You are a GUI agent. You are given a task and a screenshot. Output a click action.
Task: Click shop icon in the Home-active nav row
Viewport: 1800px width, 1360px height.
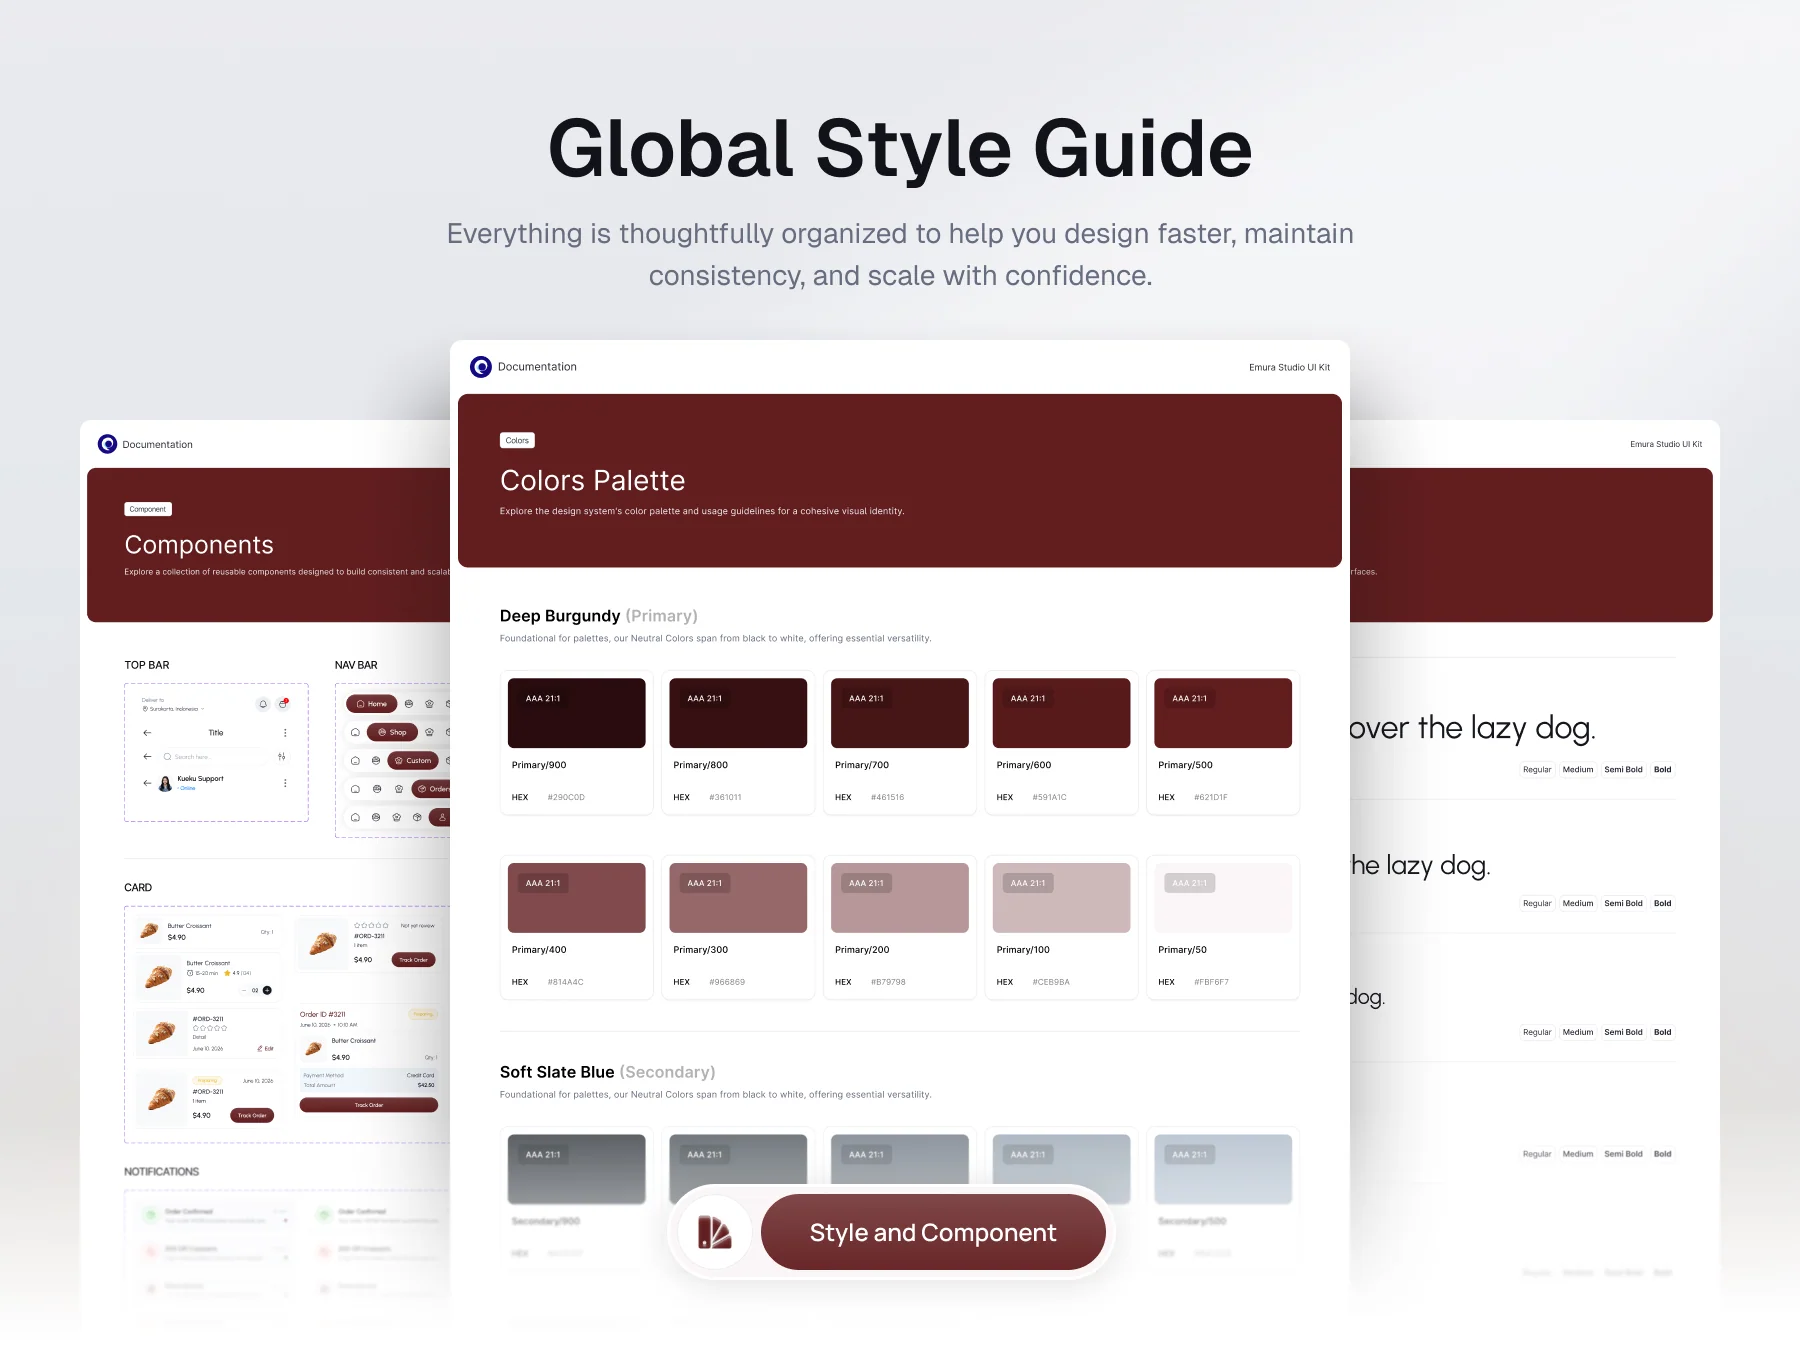tap(409, 704)
